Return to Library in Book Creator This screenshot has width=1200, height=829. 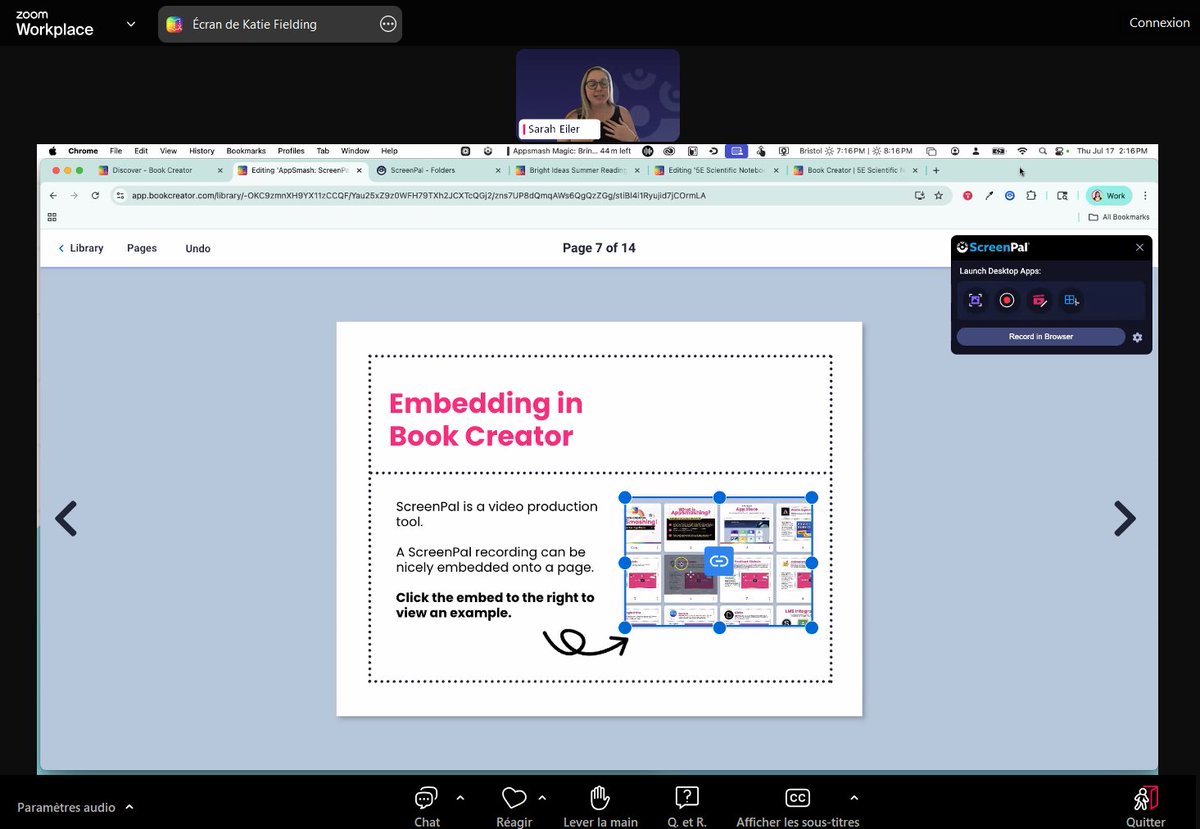click(80, 248)
